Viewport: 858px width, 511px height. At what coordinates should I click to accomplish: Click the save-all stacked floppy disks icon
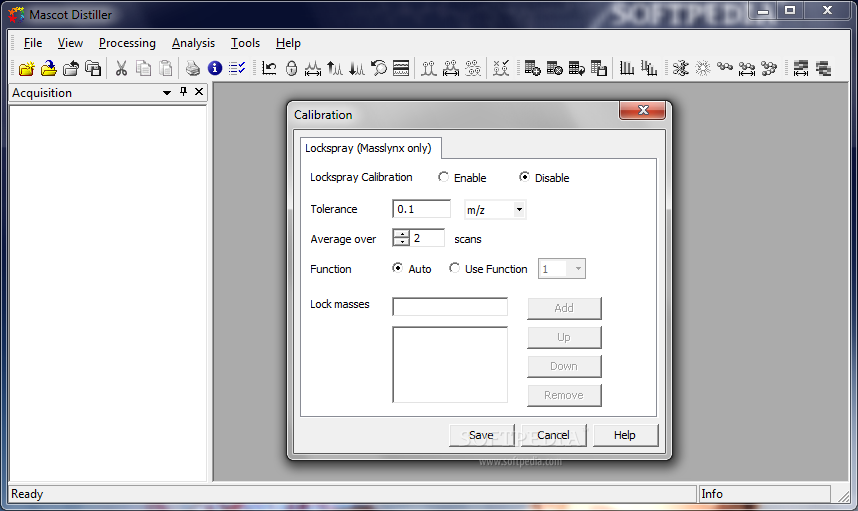93,68
